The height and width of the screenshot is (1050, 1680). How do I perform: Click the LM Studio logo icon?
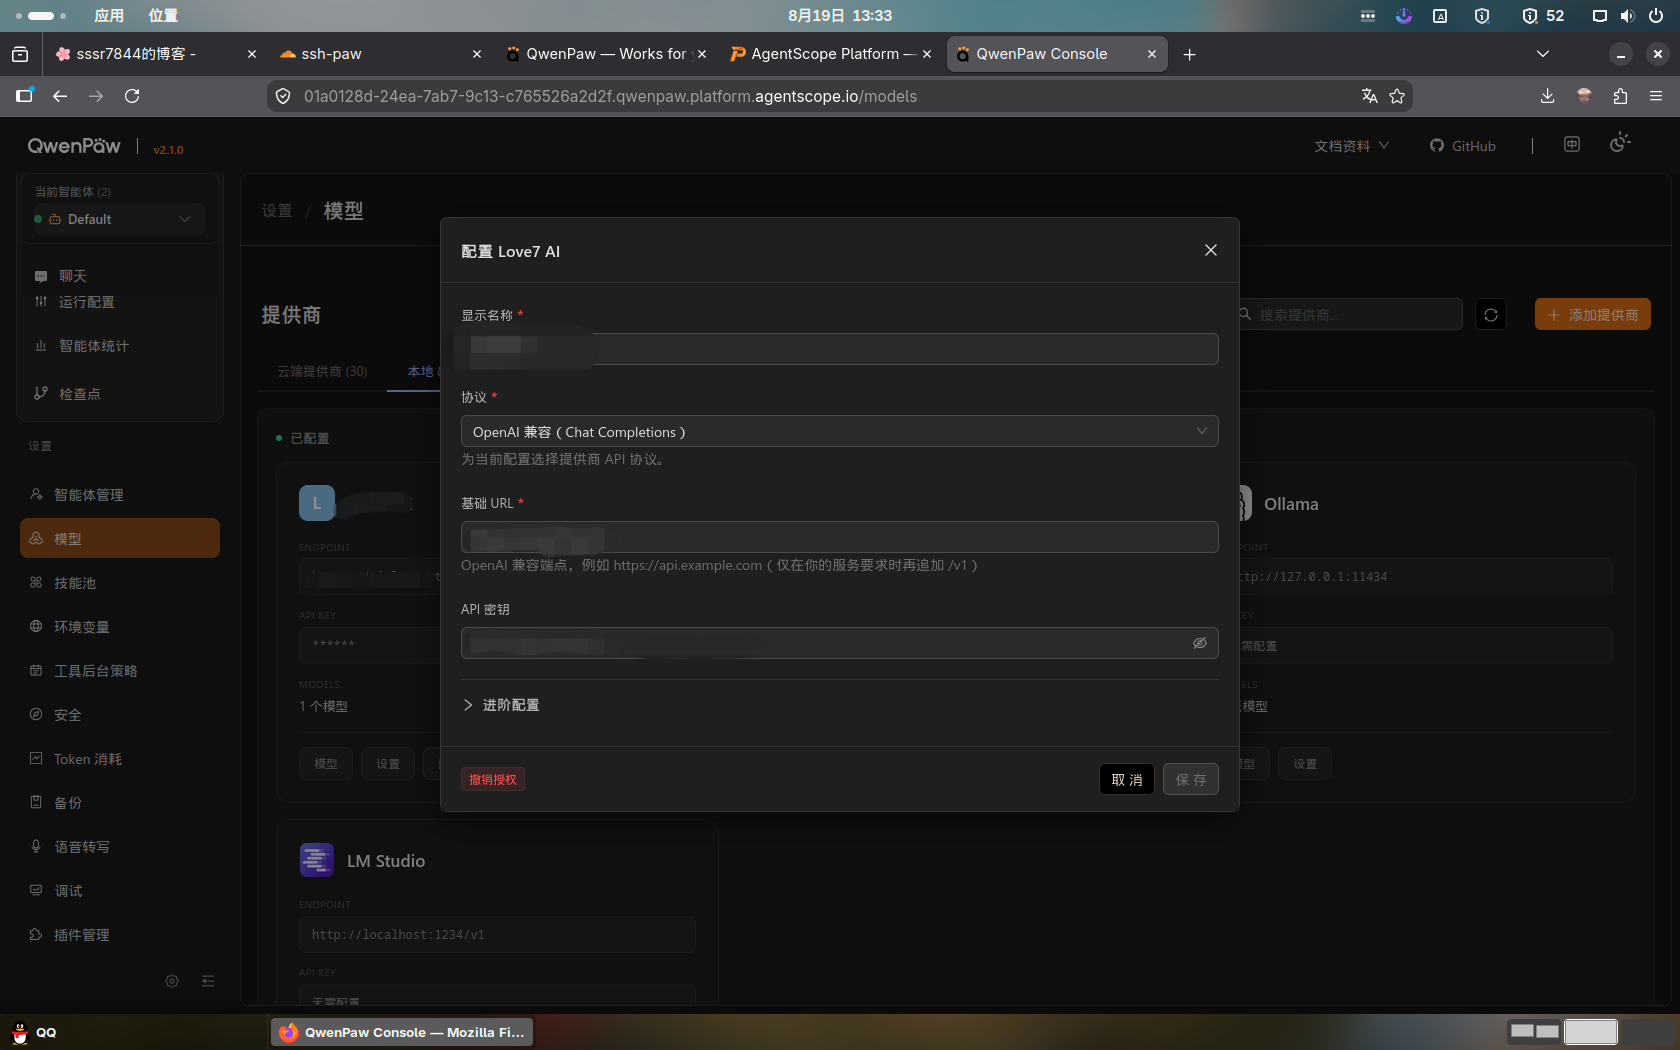click(x=317, y=860)
